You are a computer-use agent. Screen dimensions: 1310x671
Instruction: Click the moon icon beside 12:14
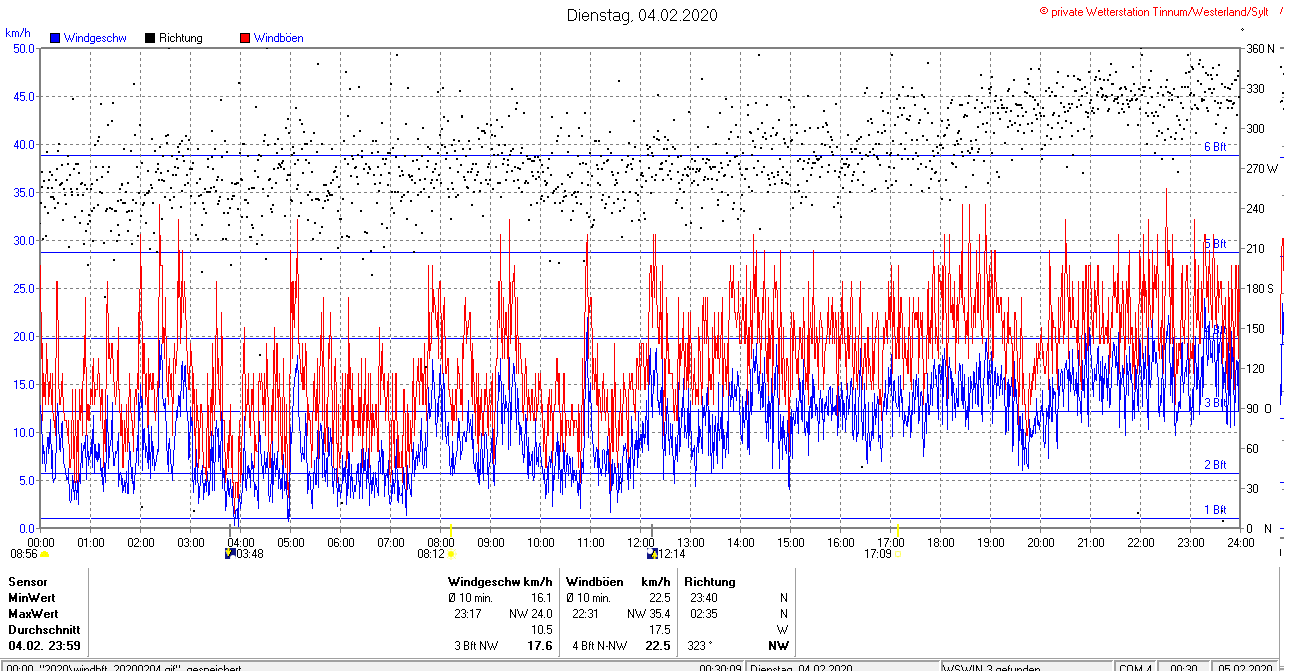[654, 552]
